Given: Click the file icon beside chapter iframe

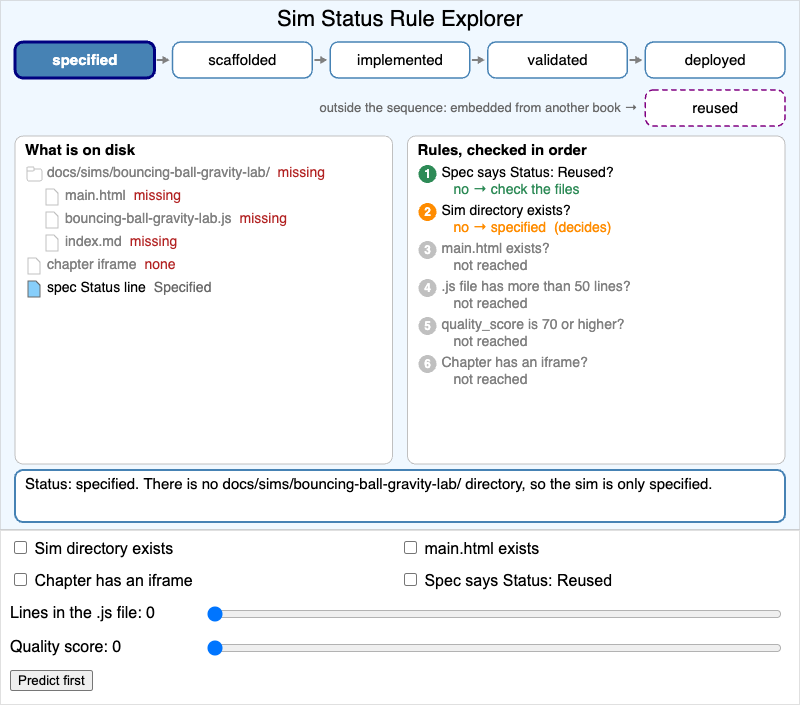Looking at the screenshot, I should pos(34,265).
